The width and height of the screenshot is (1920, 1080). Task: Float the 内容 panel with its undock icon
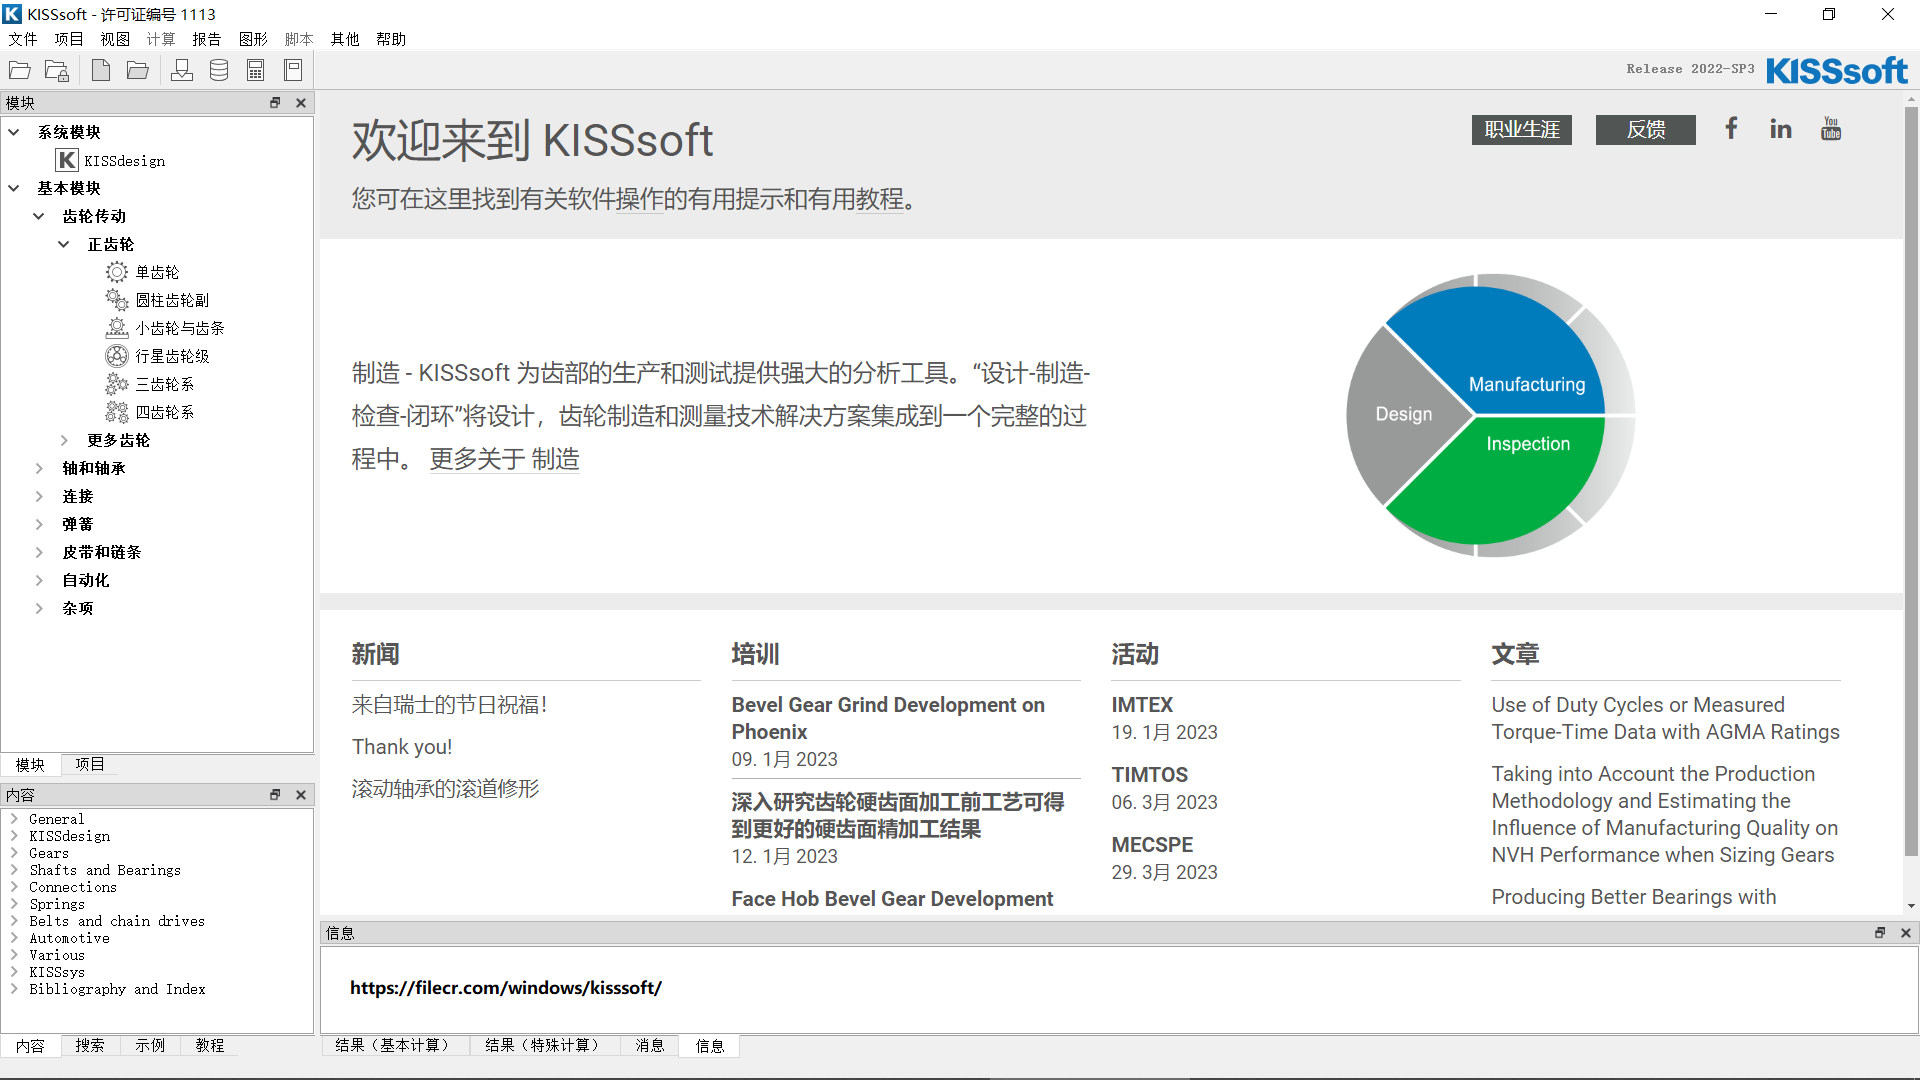(275, 795)
